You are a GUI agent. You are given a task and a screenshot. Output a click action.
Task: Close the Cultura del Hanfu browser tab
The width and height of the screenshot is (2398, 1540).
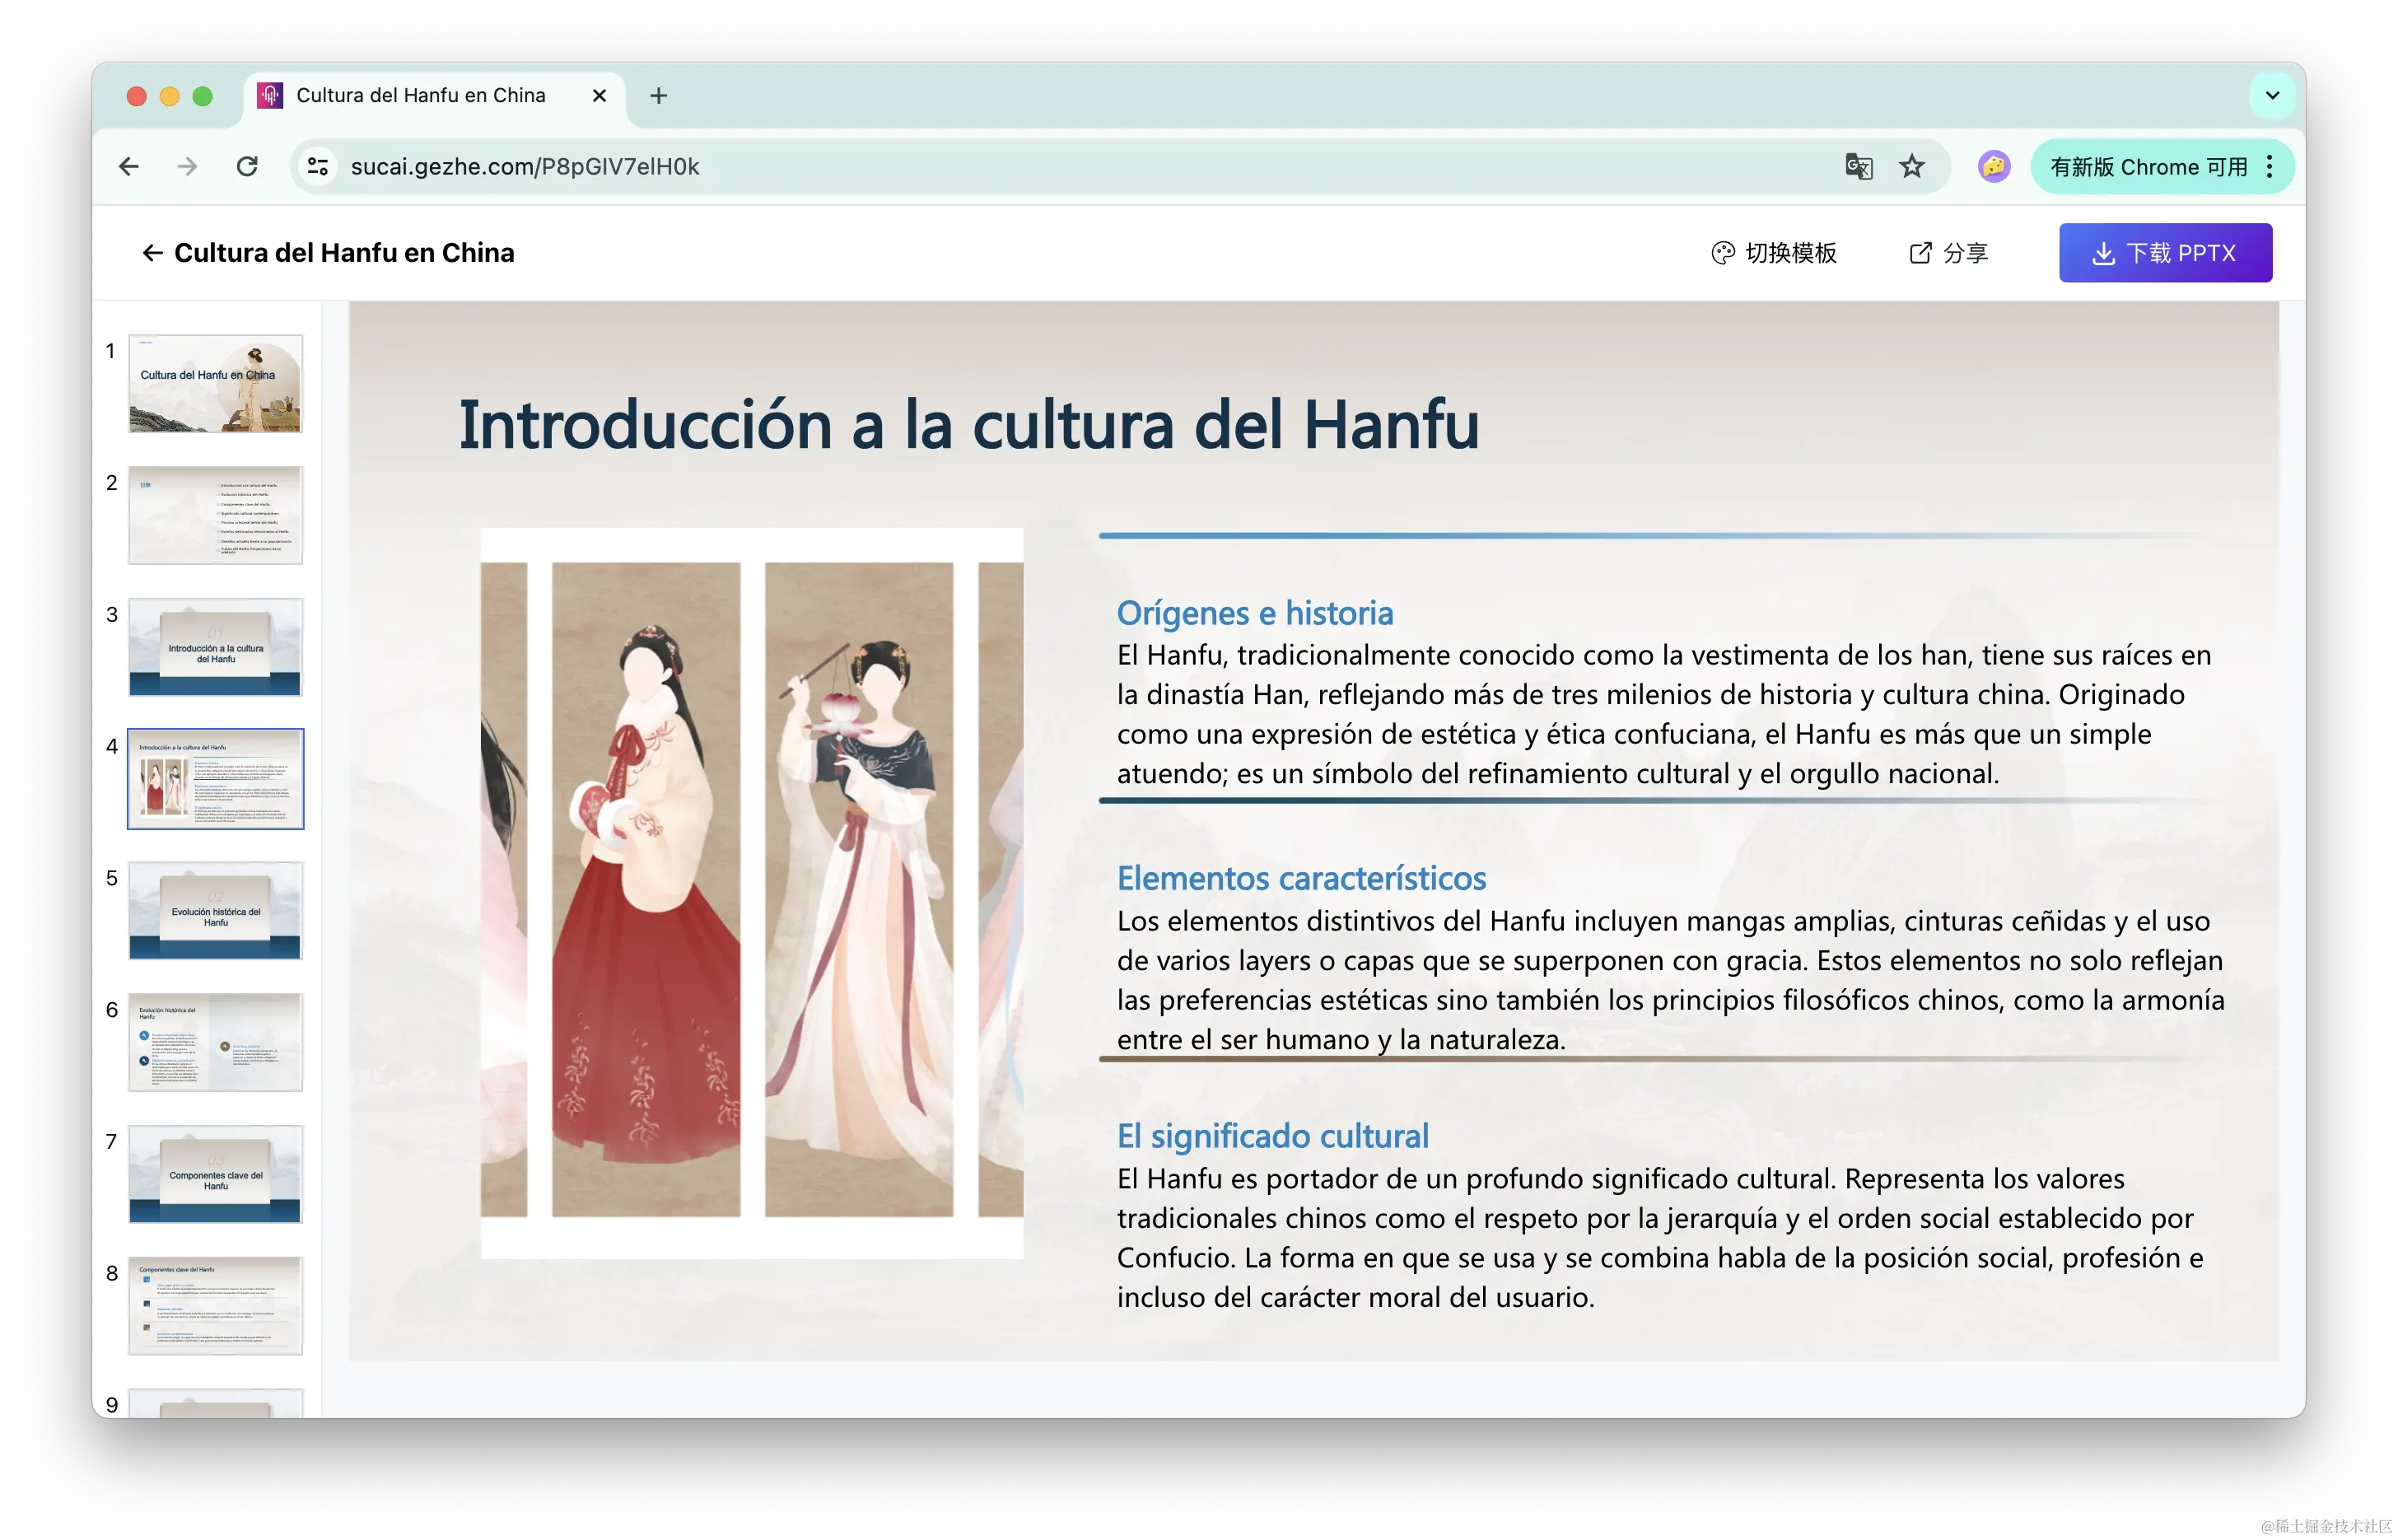(599, 96)
